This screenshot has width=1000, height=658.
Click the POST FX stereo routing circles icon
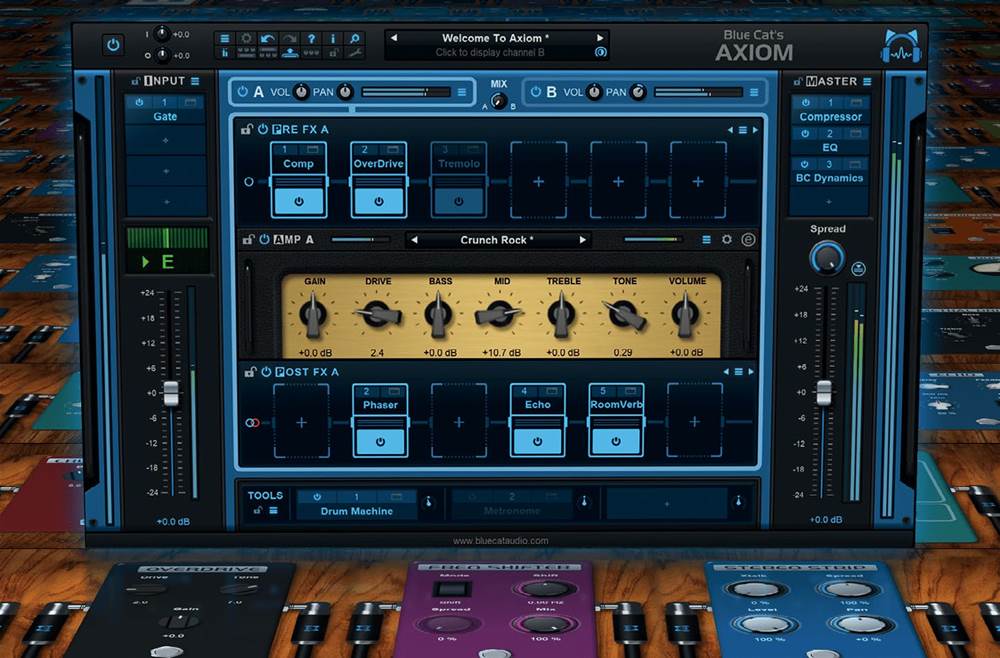tap(252, 422)
